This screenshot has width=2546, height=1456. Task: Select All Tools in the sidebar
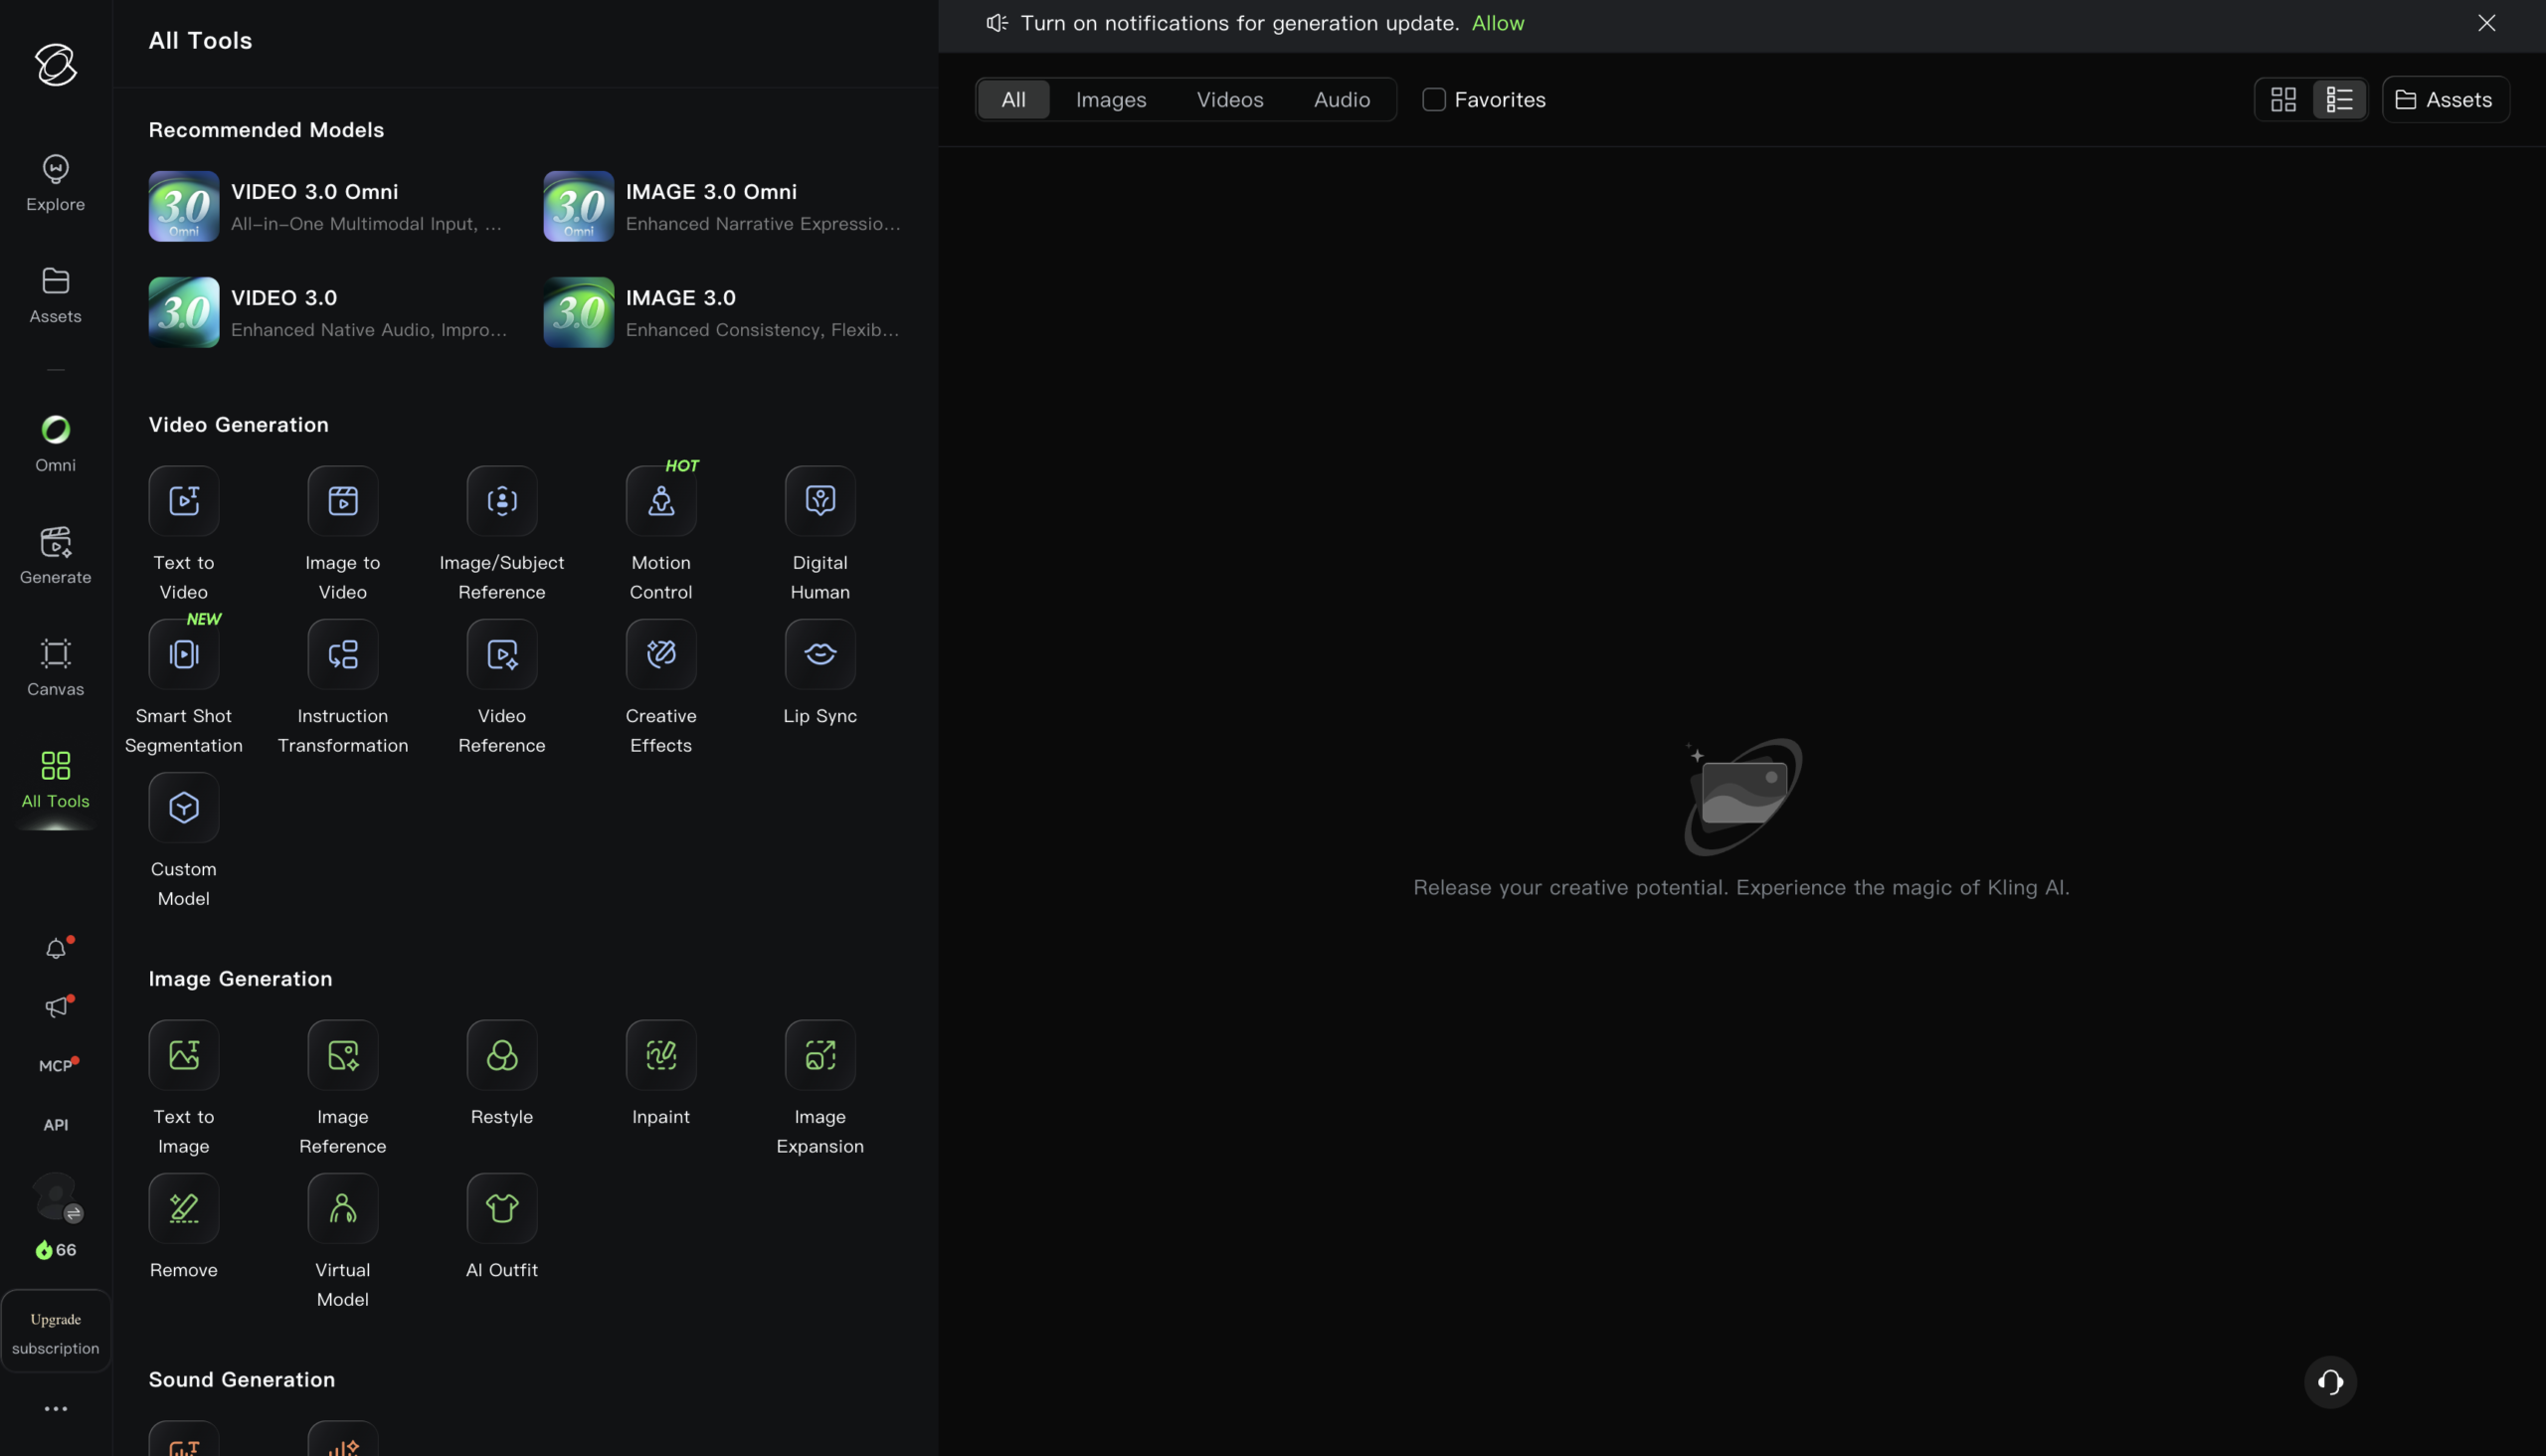(56, 780)
